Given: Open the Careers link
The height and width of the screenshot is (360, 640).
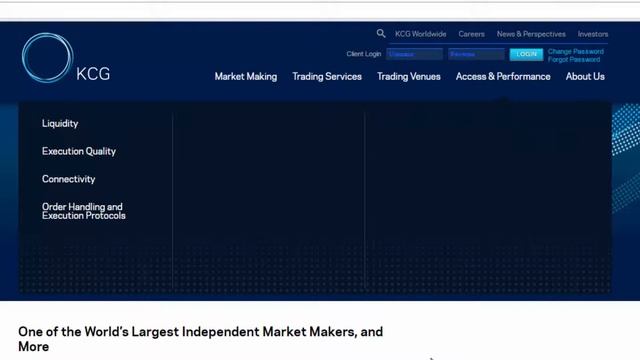Looking at the screenshot, I should click(x=471, y=34).
